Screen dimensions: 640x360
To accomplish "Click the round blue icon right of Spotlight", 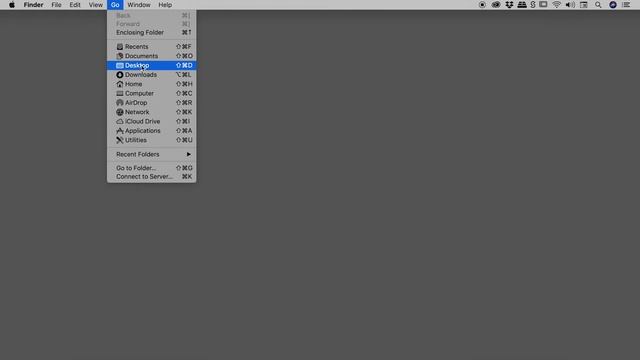I will tap(613, 5).
